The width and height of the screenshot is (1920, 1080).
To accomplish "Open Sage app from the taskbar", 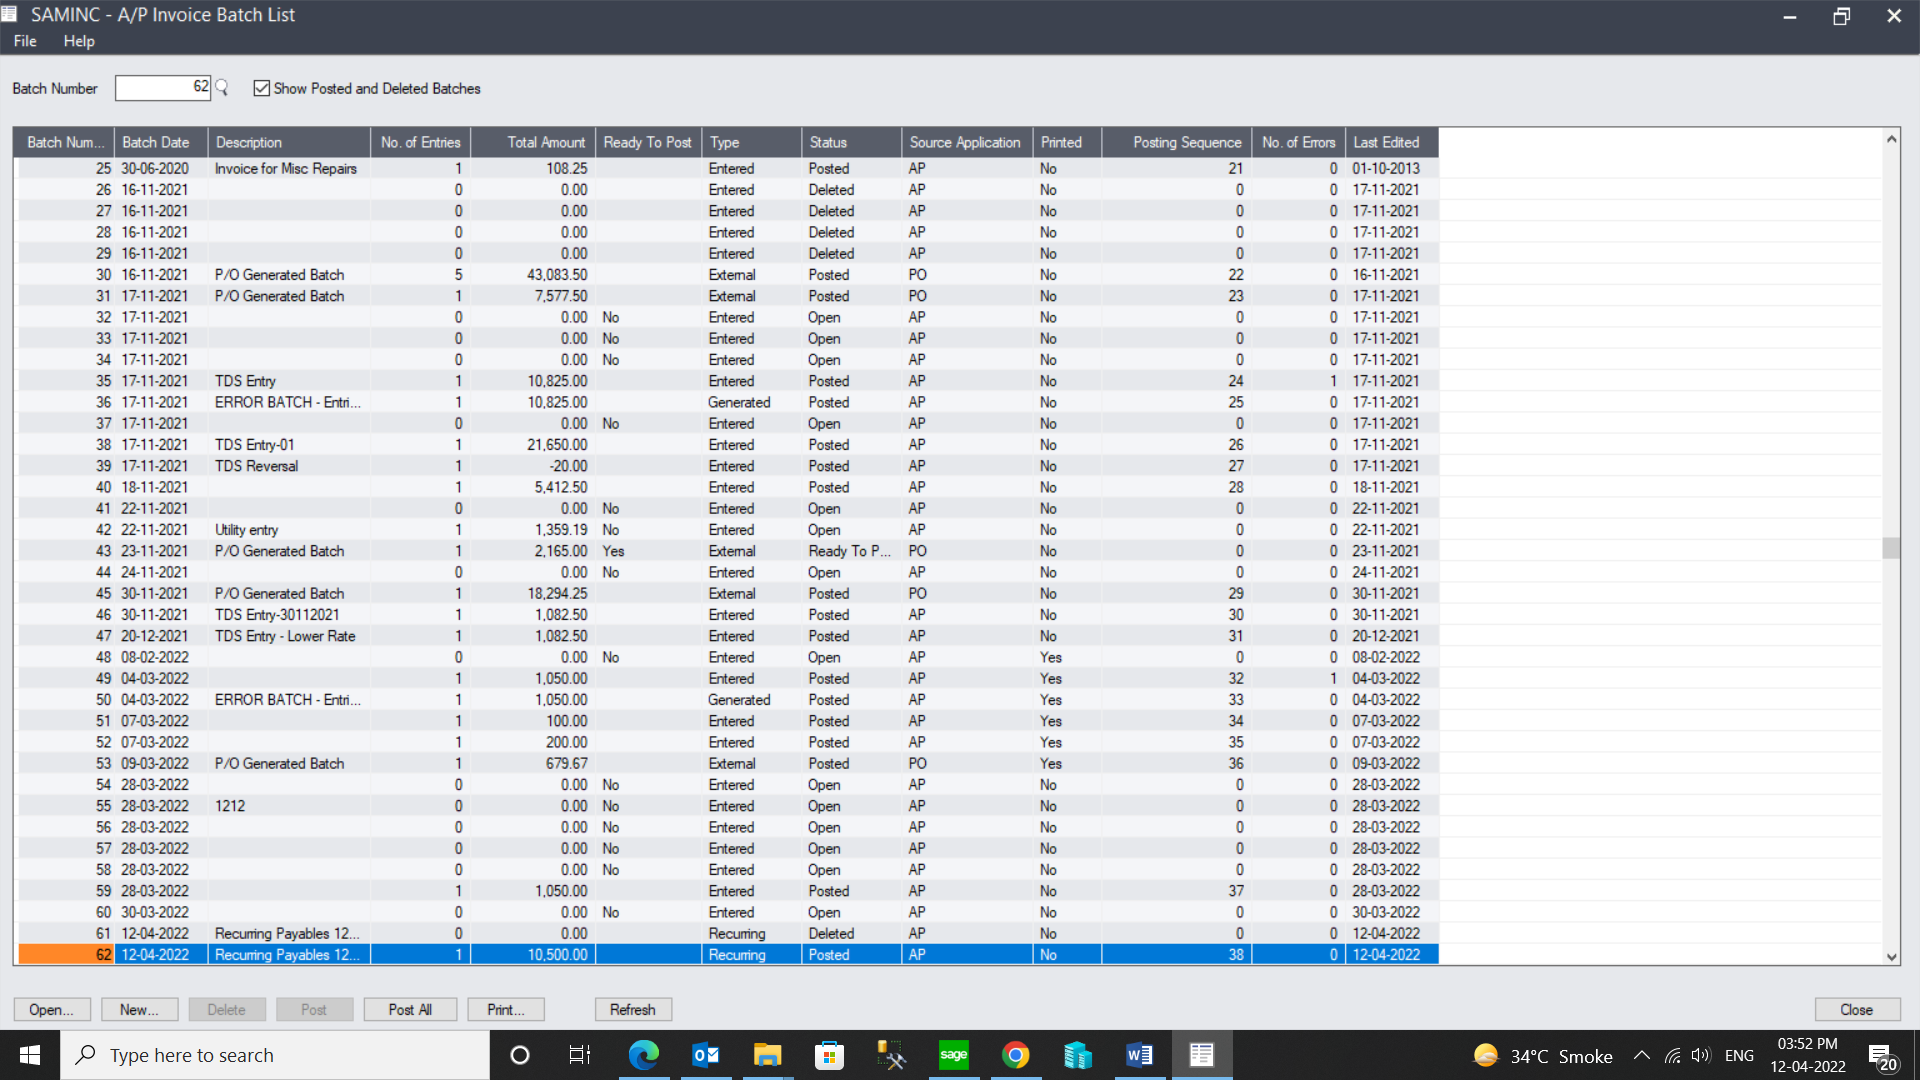I will 953,1055.
